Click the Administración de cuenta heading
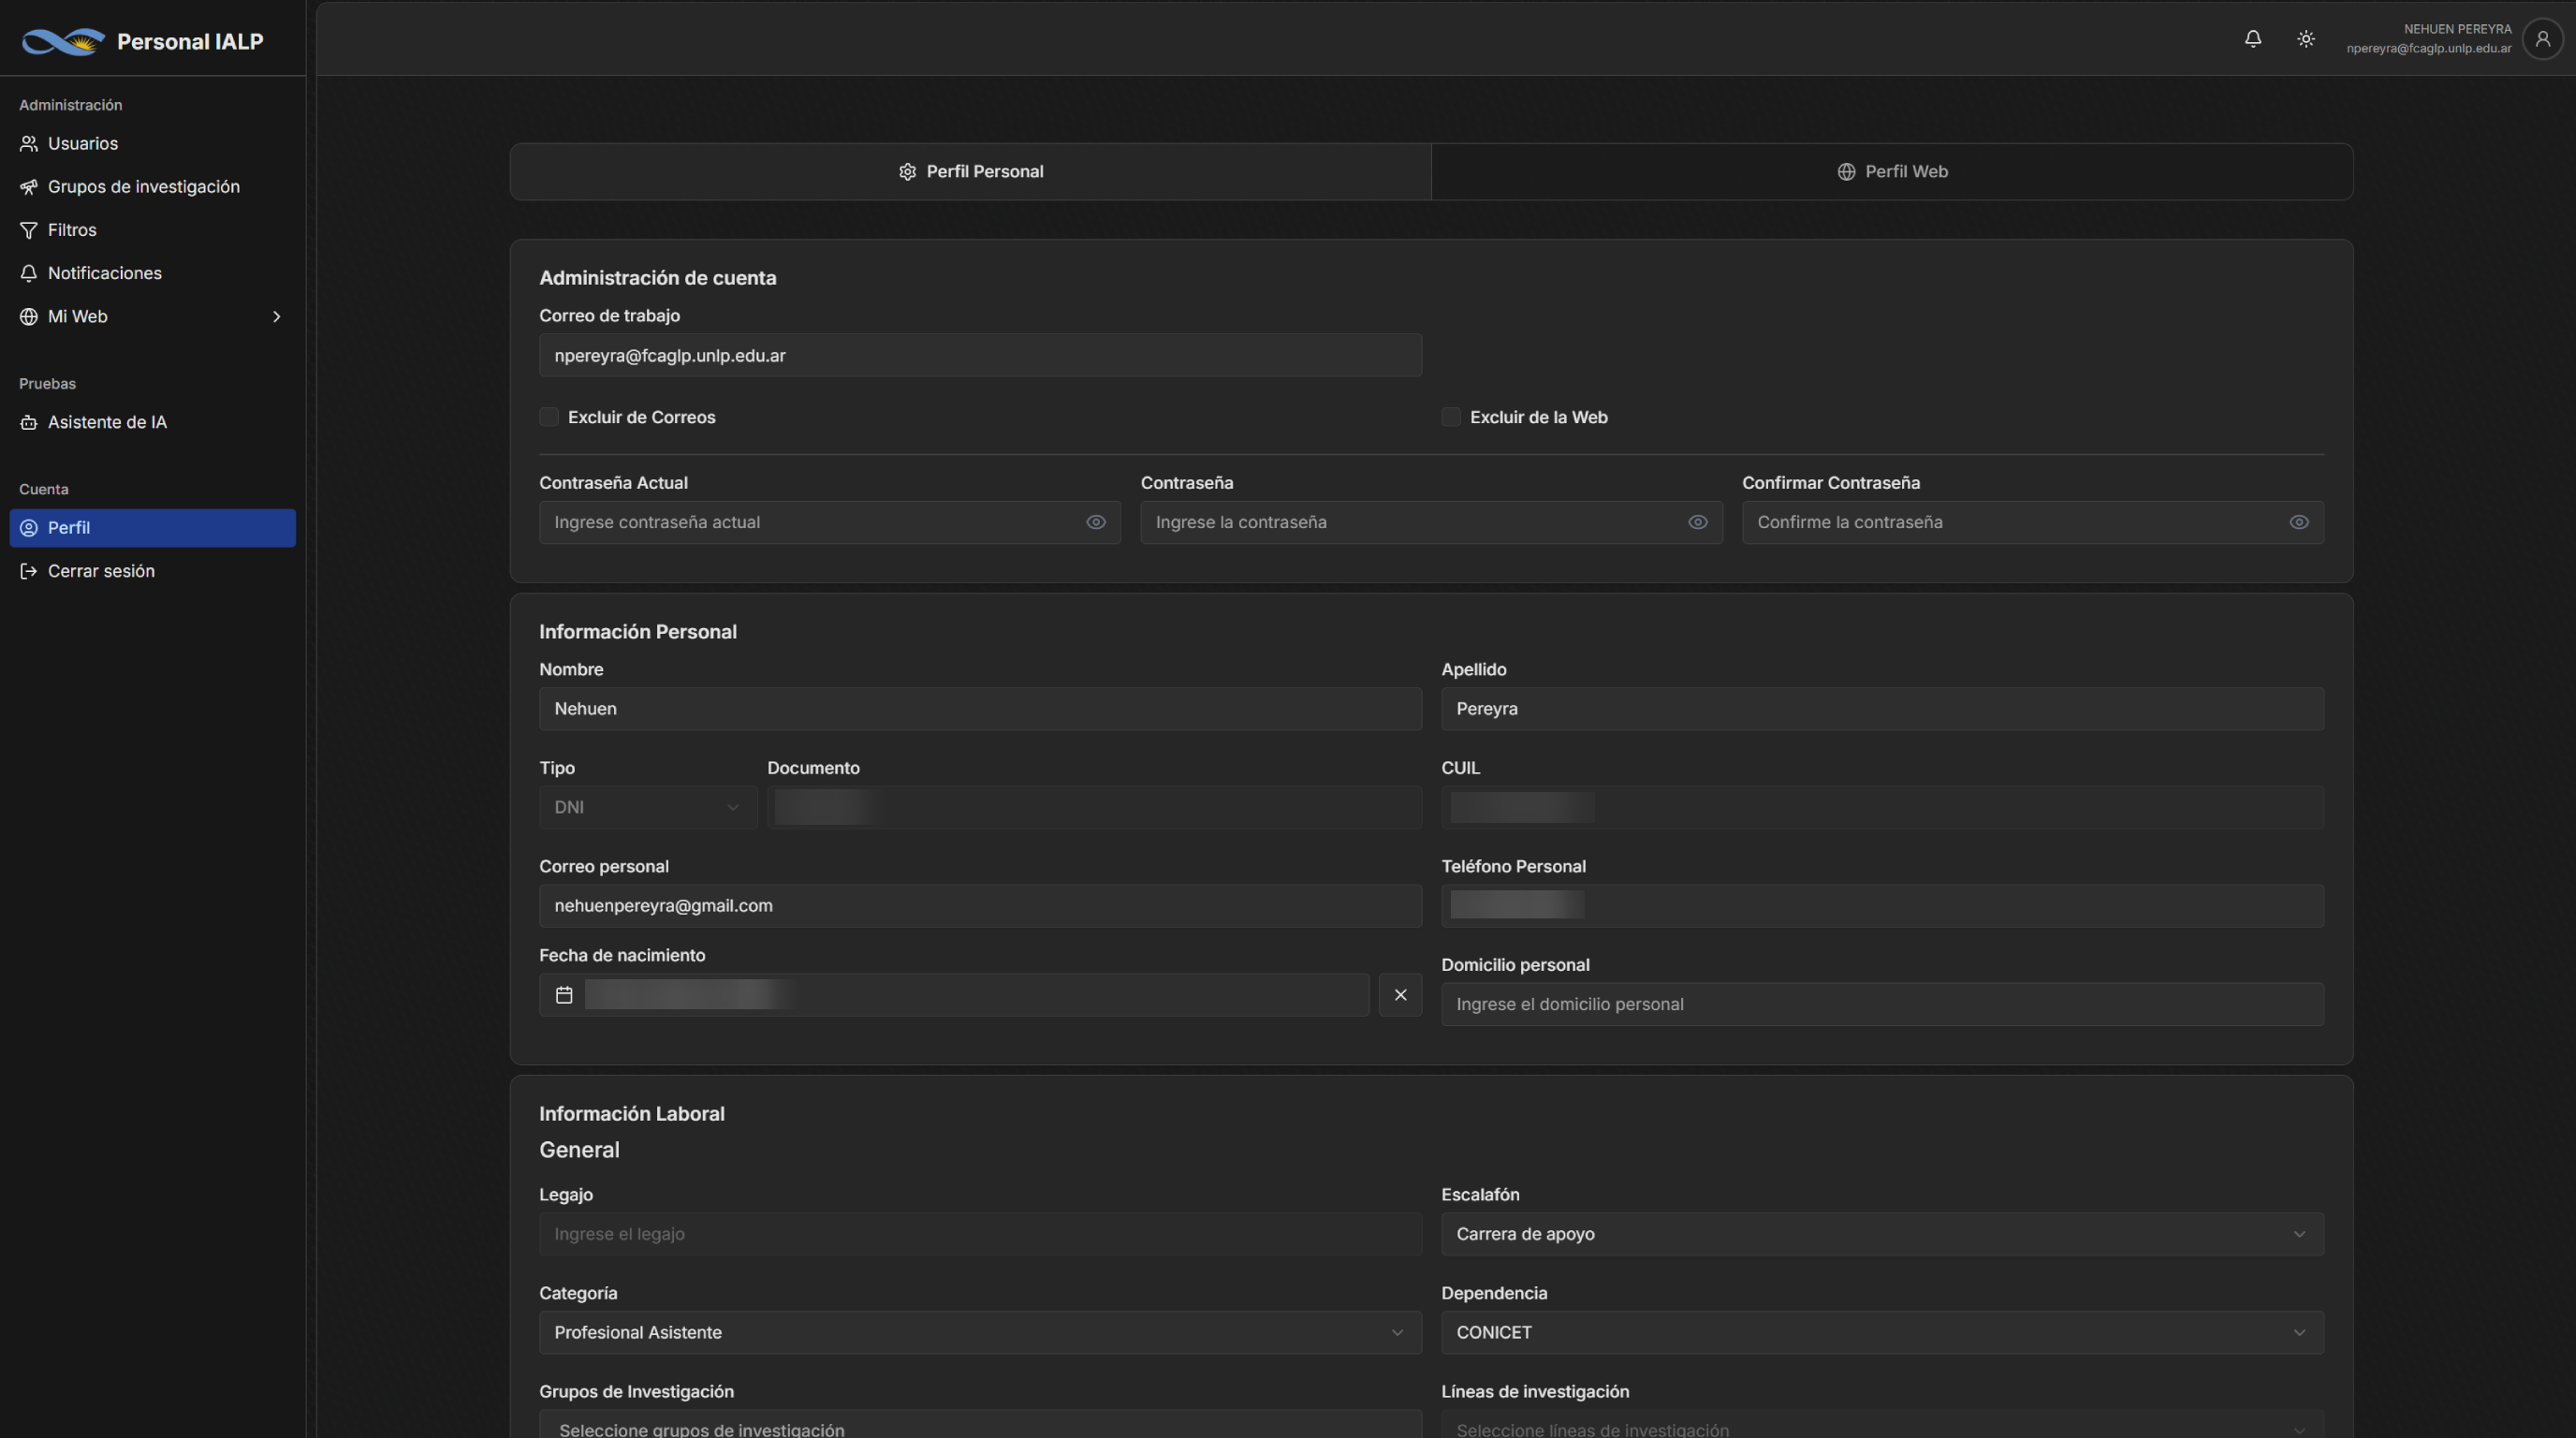 658,279
